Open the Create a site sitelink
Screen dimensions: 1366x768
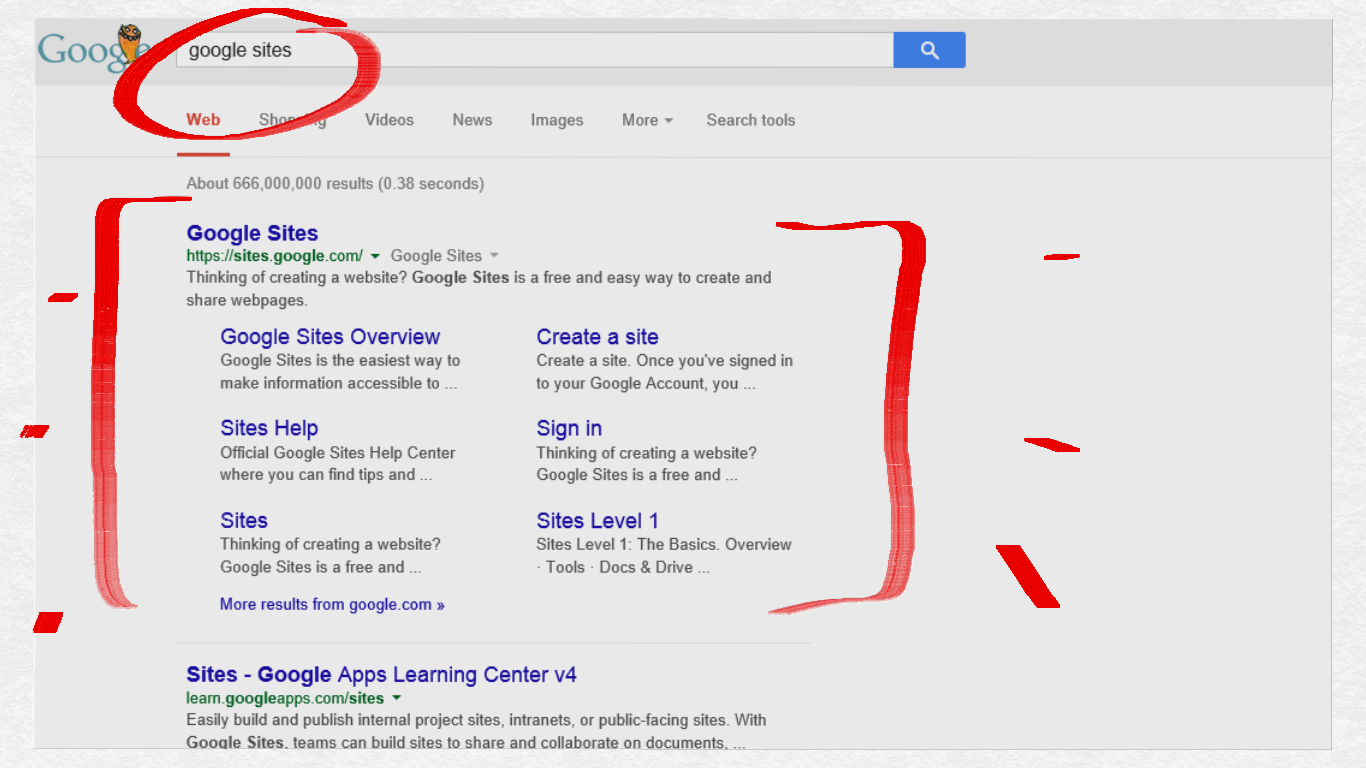pyautogui.click(x=597, y=337)
